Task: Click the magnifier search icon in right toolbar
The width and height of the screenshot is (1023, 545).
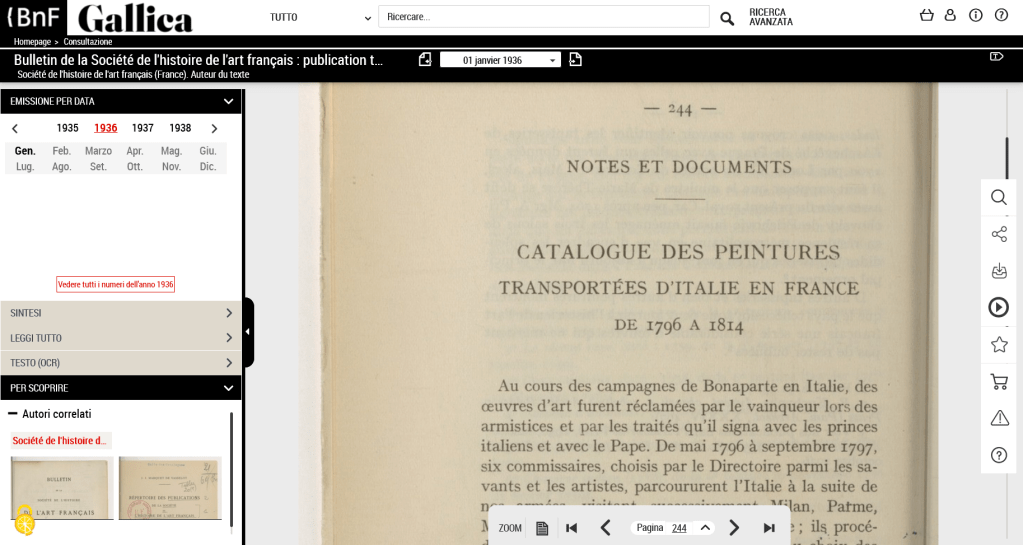Action: coord(998,197)
